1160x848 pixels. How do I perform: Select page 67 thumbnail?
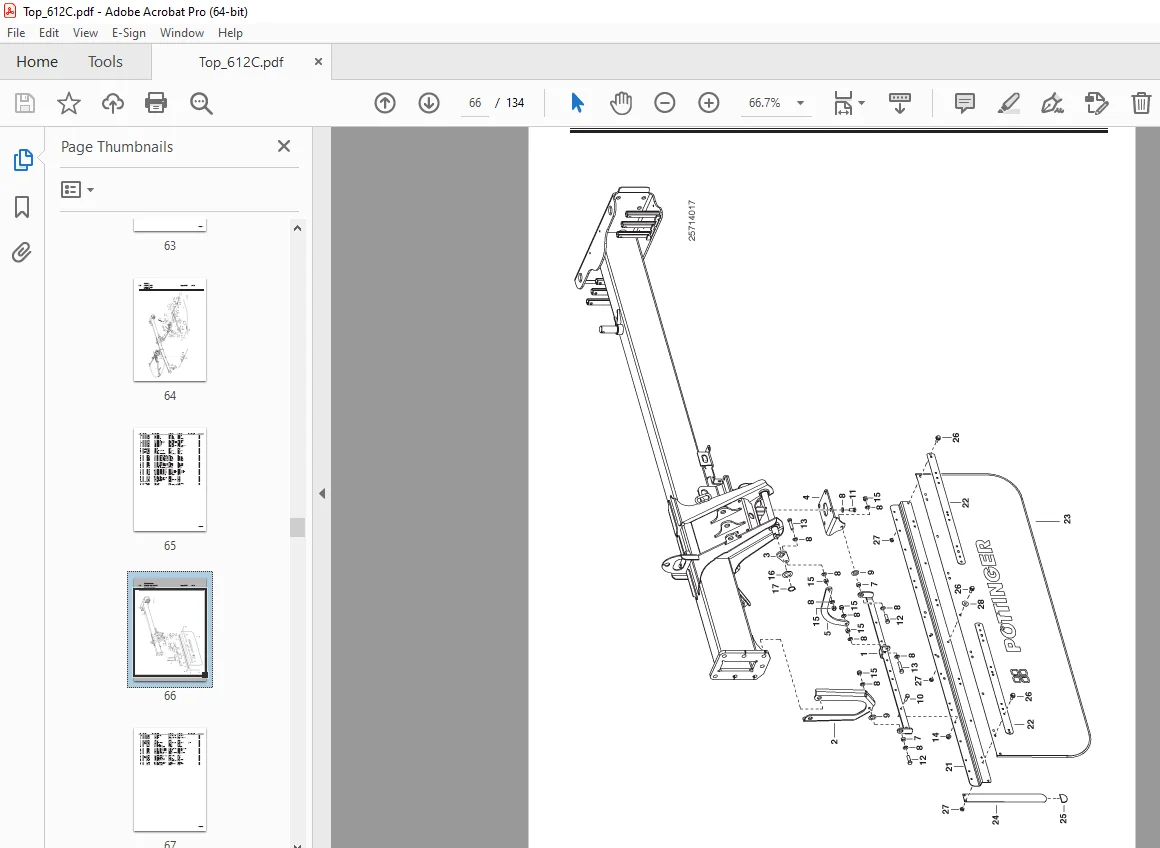point(169,779)
